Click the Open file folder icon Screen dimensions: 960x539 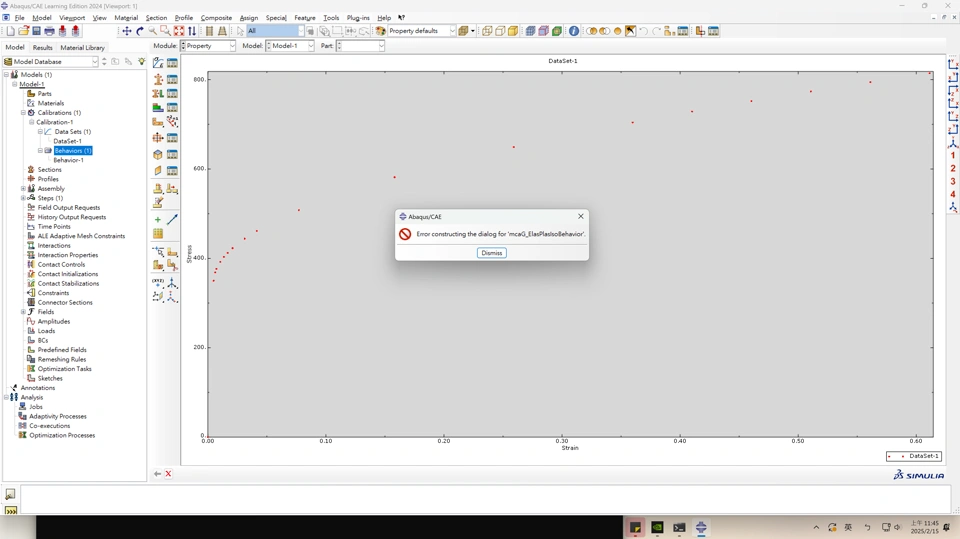[23, 31]
